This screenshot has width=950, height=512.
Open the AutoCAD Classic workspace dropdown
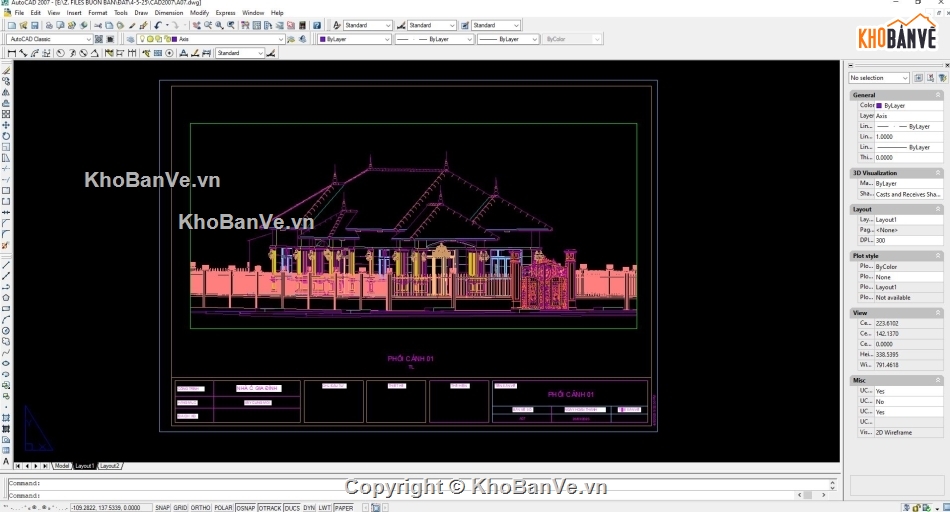pos(50,39)
